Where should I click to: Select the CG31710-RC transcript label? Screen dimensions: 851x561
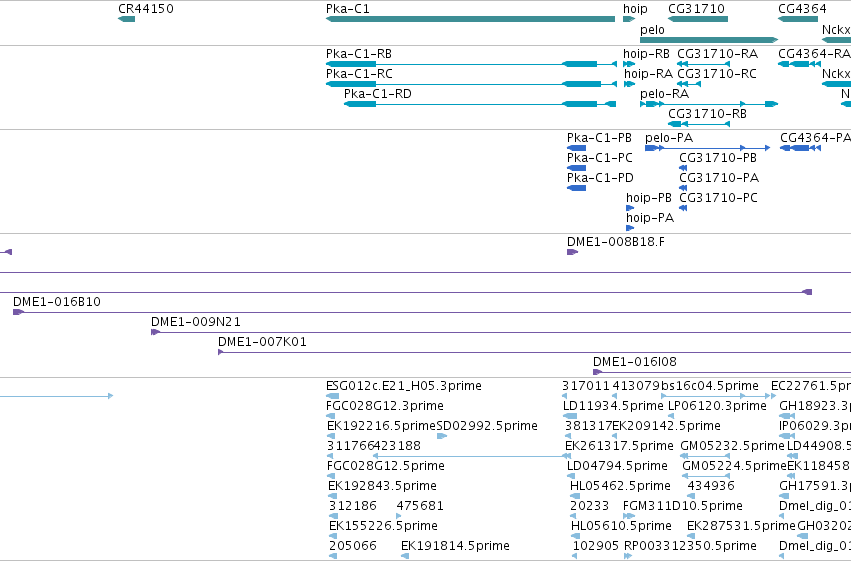coord(717,74)
